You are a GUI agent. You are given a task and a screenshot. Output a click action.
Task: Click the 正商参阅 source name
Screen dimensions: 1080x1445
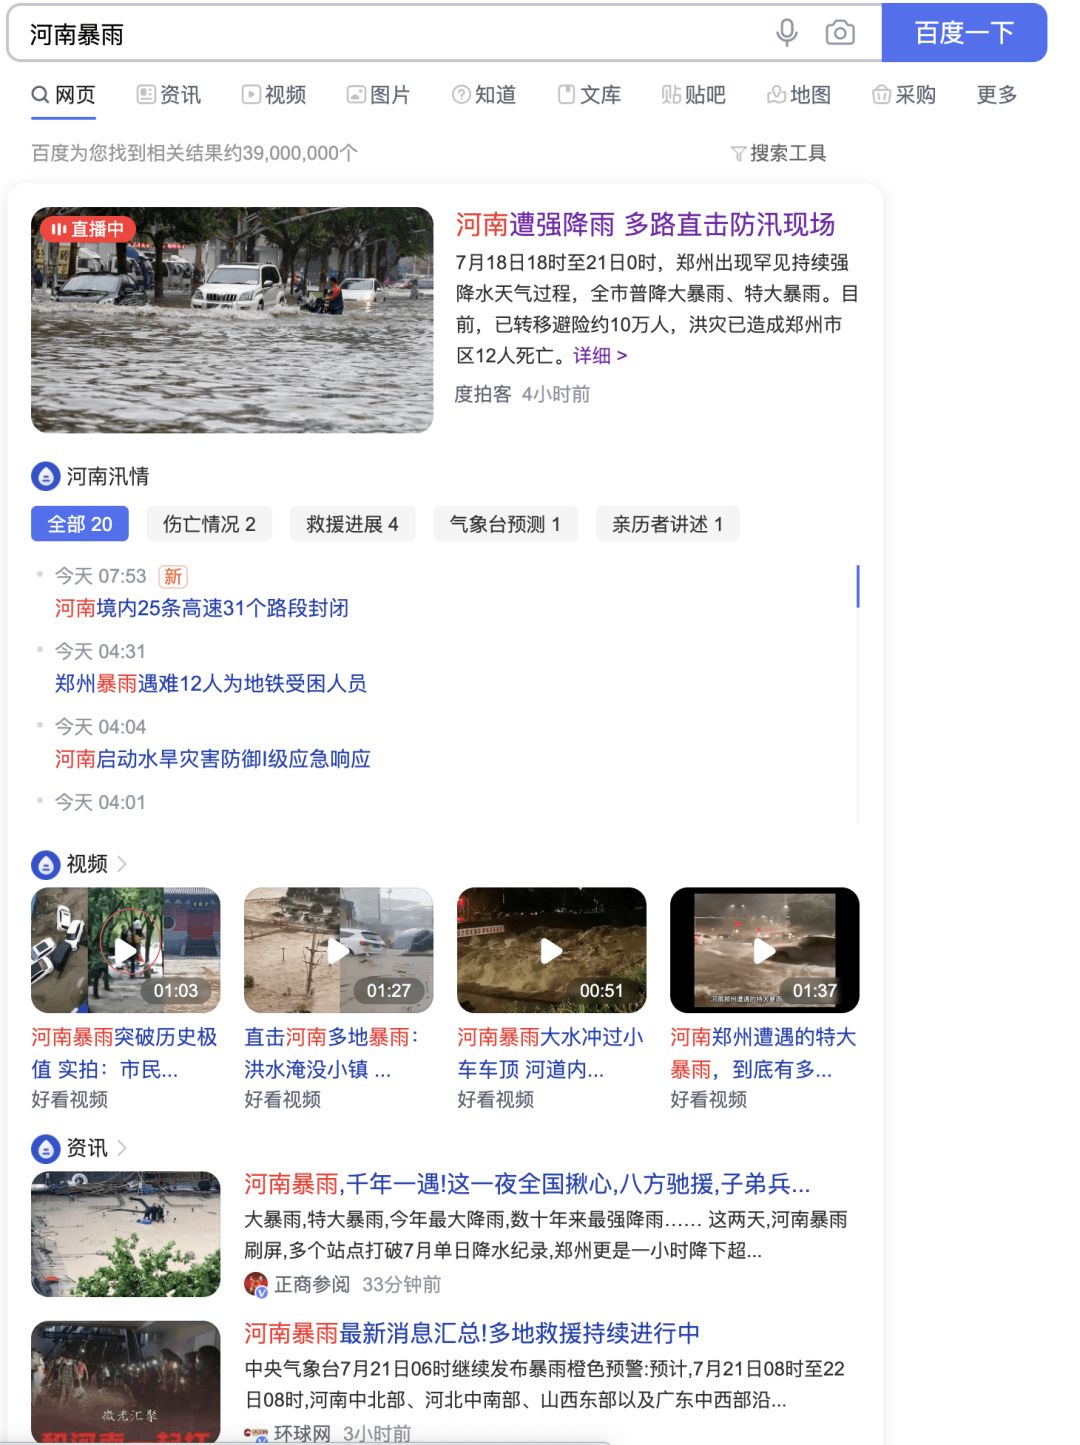[x=312, y=1284]
